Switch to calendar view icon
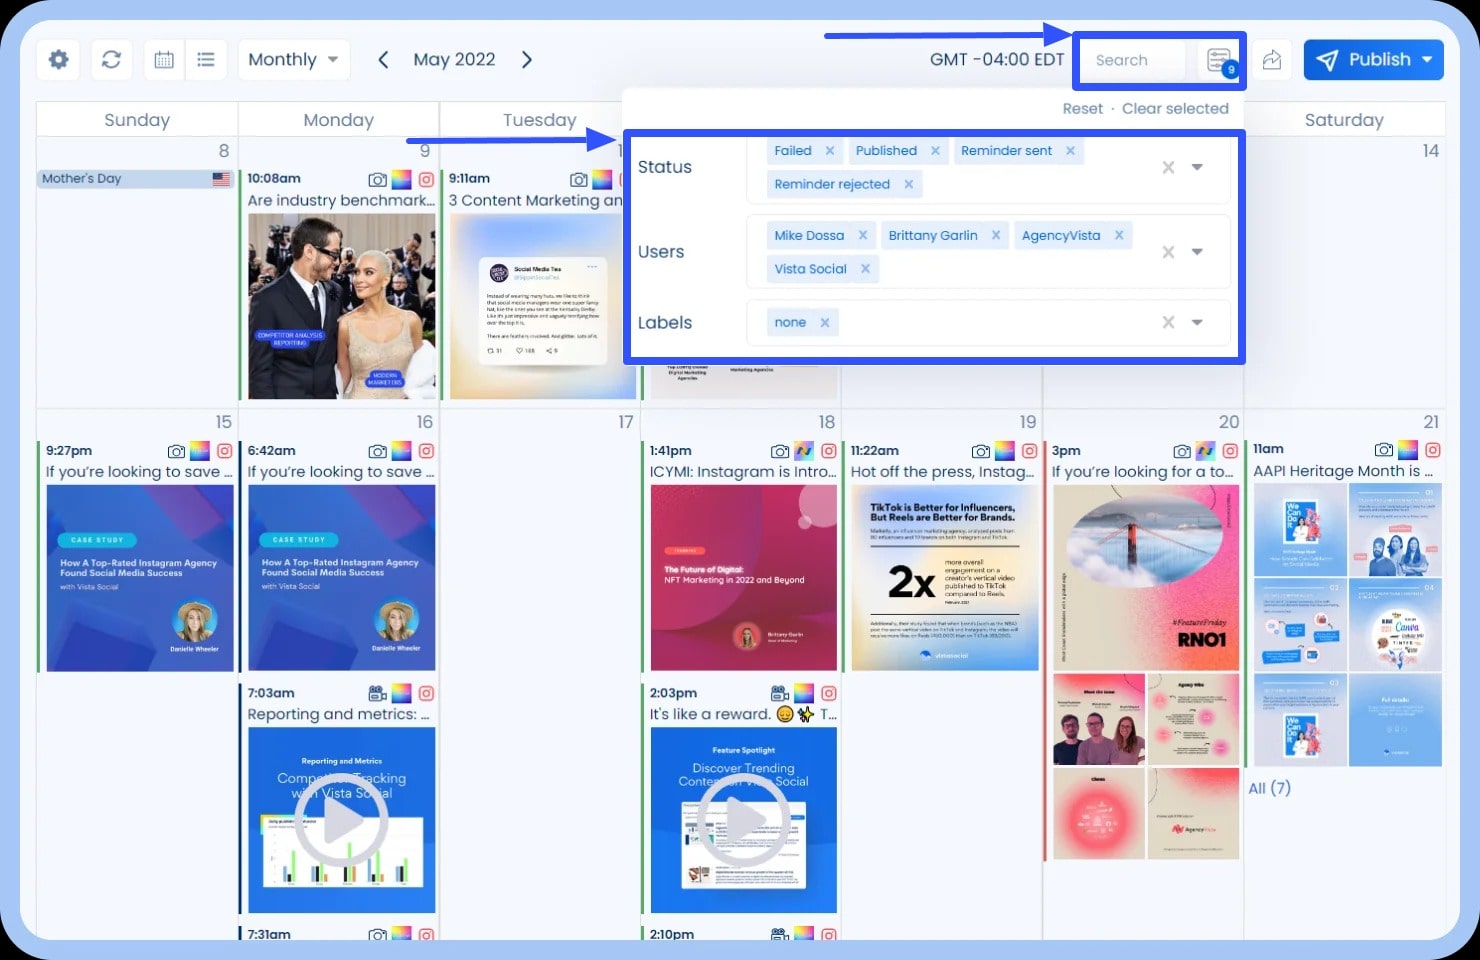1480x960 pixels. 163,59
